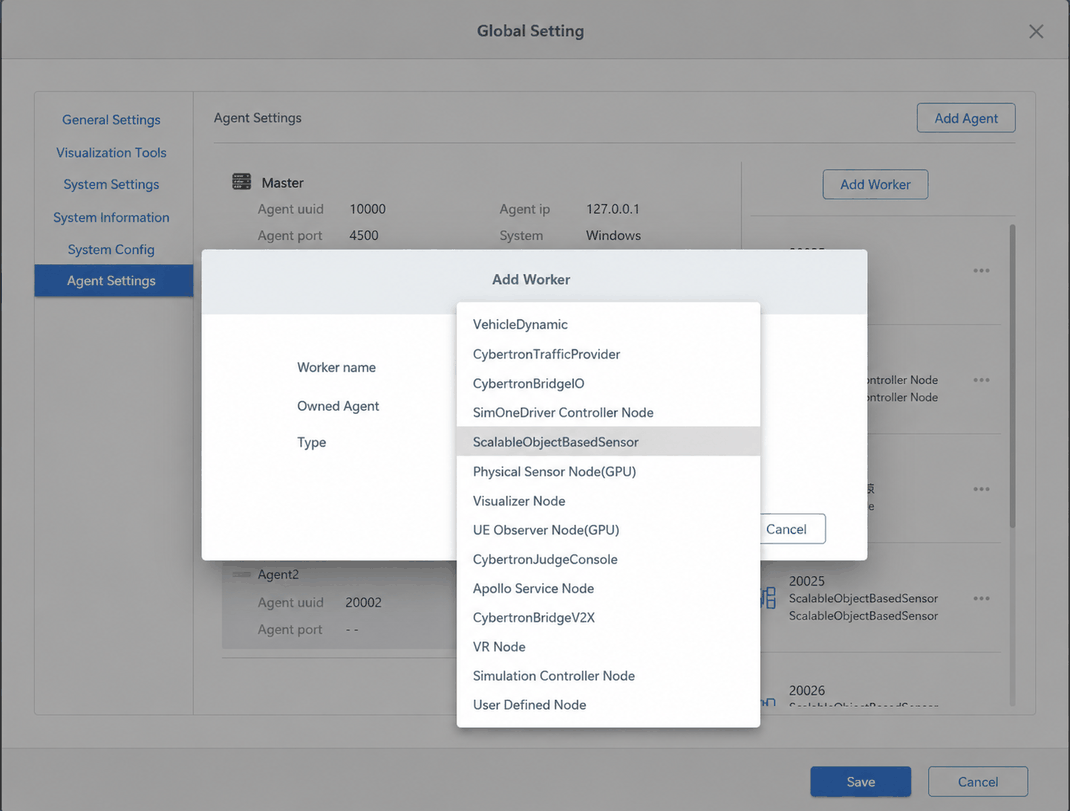The height and width of the screenshot is (811, 1070).
Task: Select CybertronJudgeConsole option
Action: click(x=608, y=559)
